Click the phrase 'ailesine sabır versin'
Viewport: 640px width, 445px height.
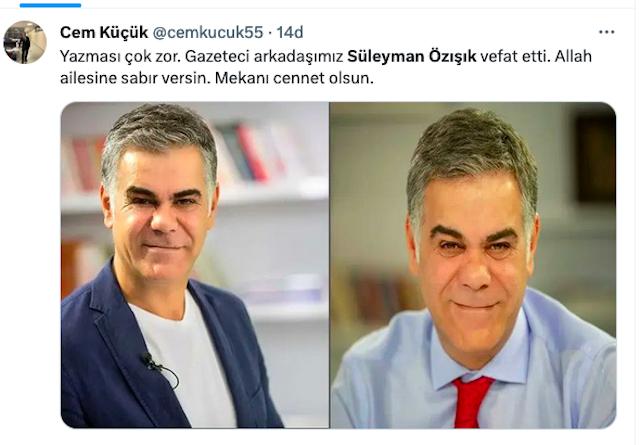click(133, 78)
